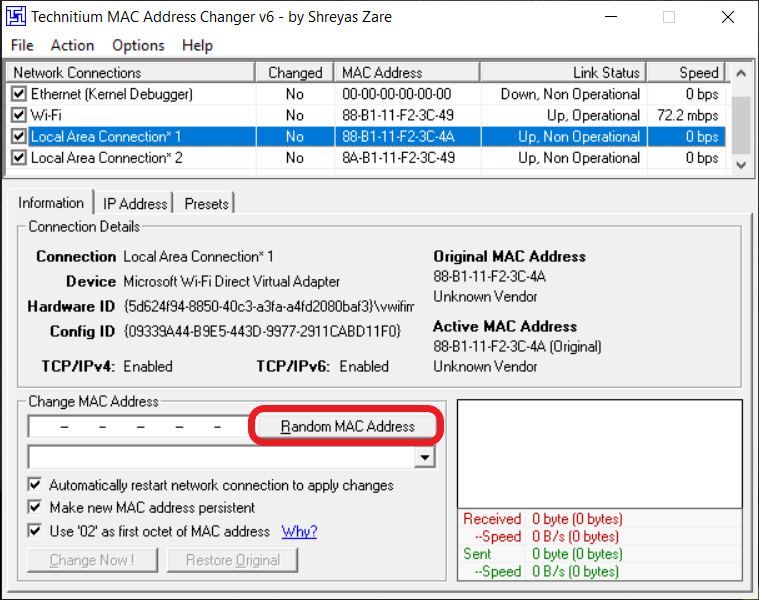The width and height of the screenshot is (759, 600).
Task: Click the Active MAC Address value (Original)
Action: [x=517, y=346]
